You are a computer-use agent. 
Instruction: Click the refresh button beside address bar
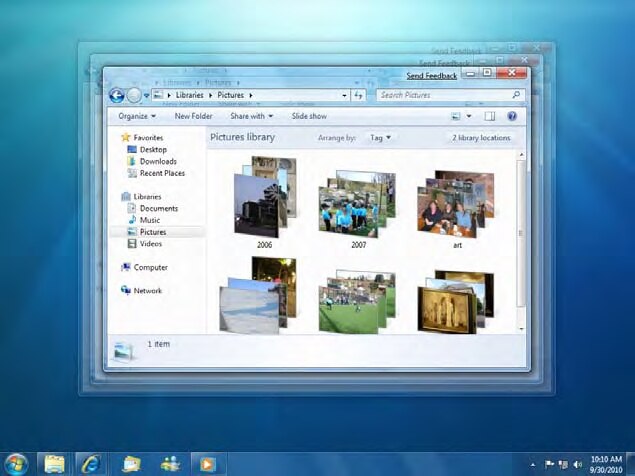(358, 95)
